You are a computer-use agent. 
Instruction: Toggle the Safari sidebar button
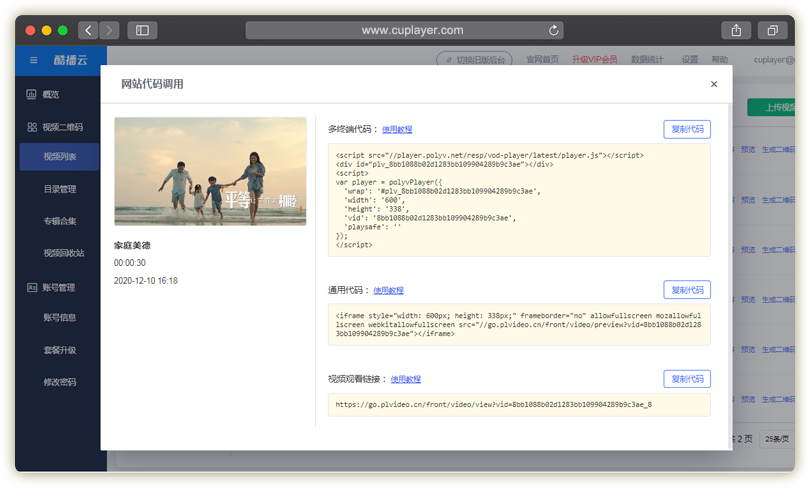pos(142,30)
